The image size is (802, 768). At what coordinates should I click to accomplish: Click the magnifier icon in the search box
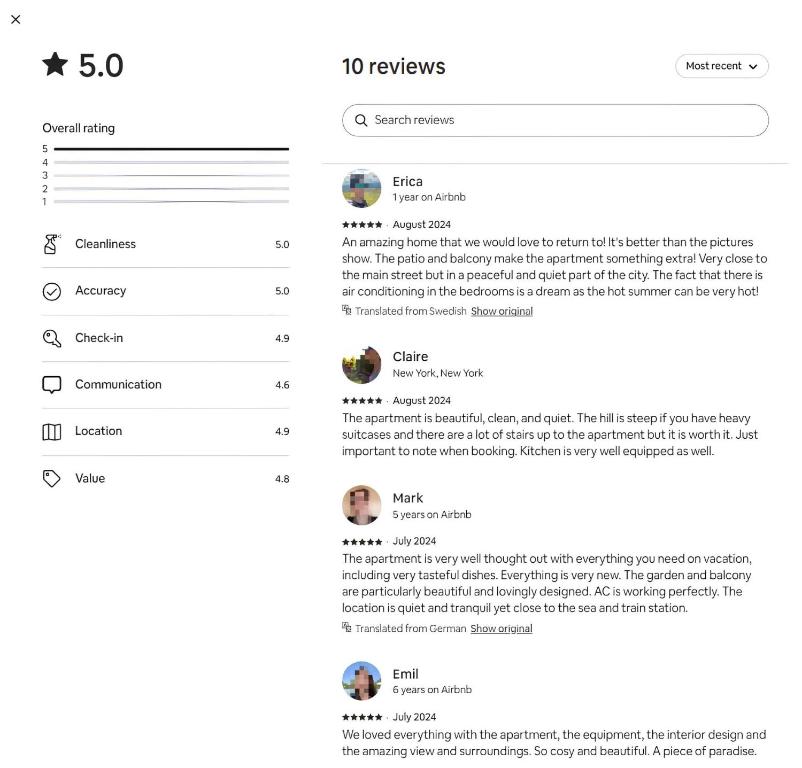click(x=361, y=120)
